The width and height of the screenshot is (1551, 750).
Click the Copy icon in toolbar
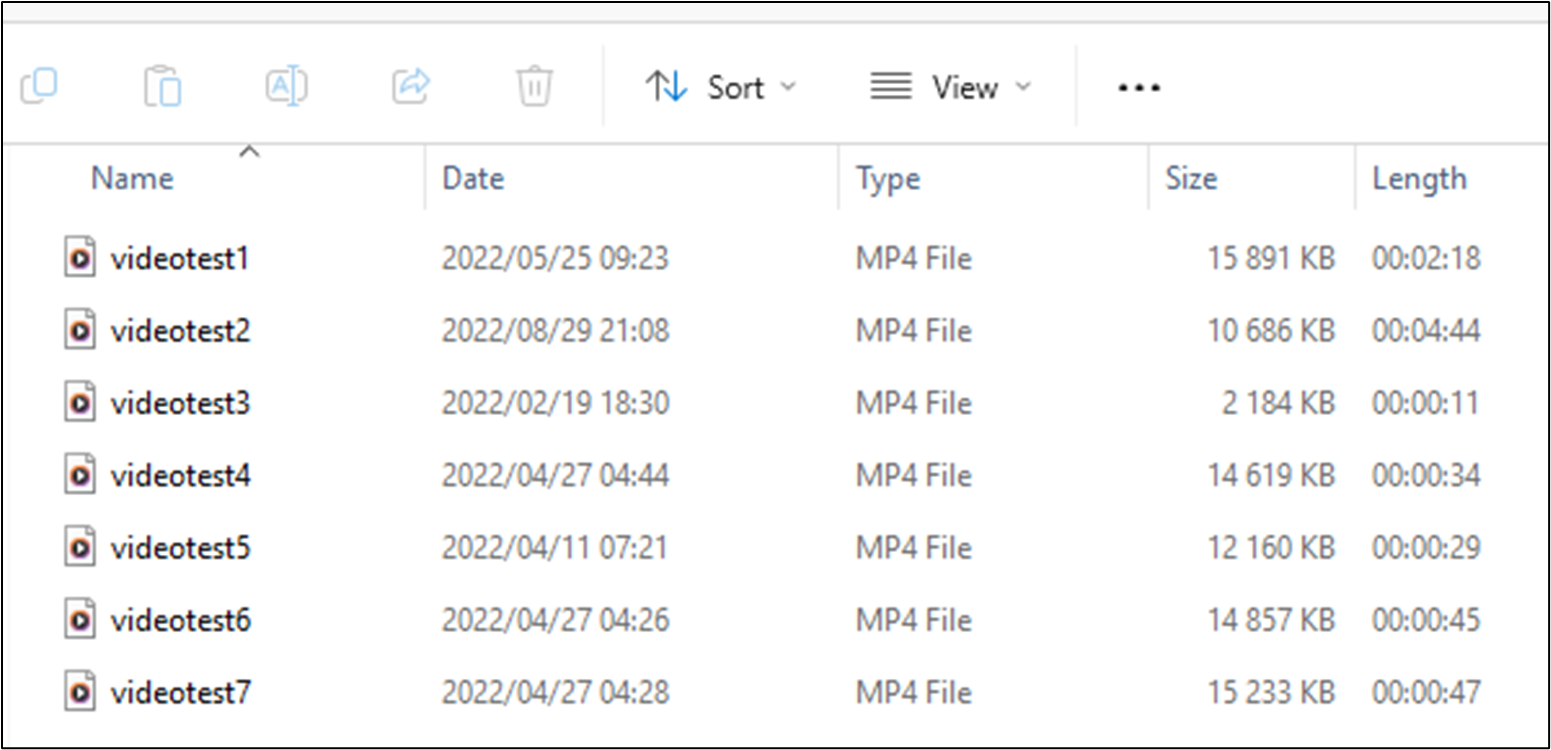click(39, 86)
